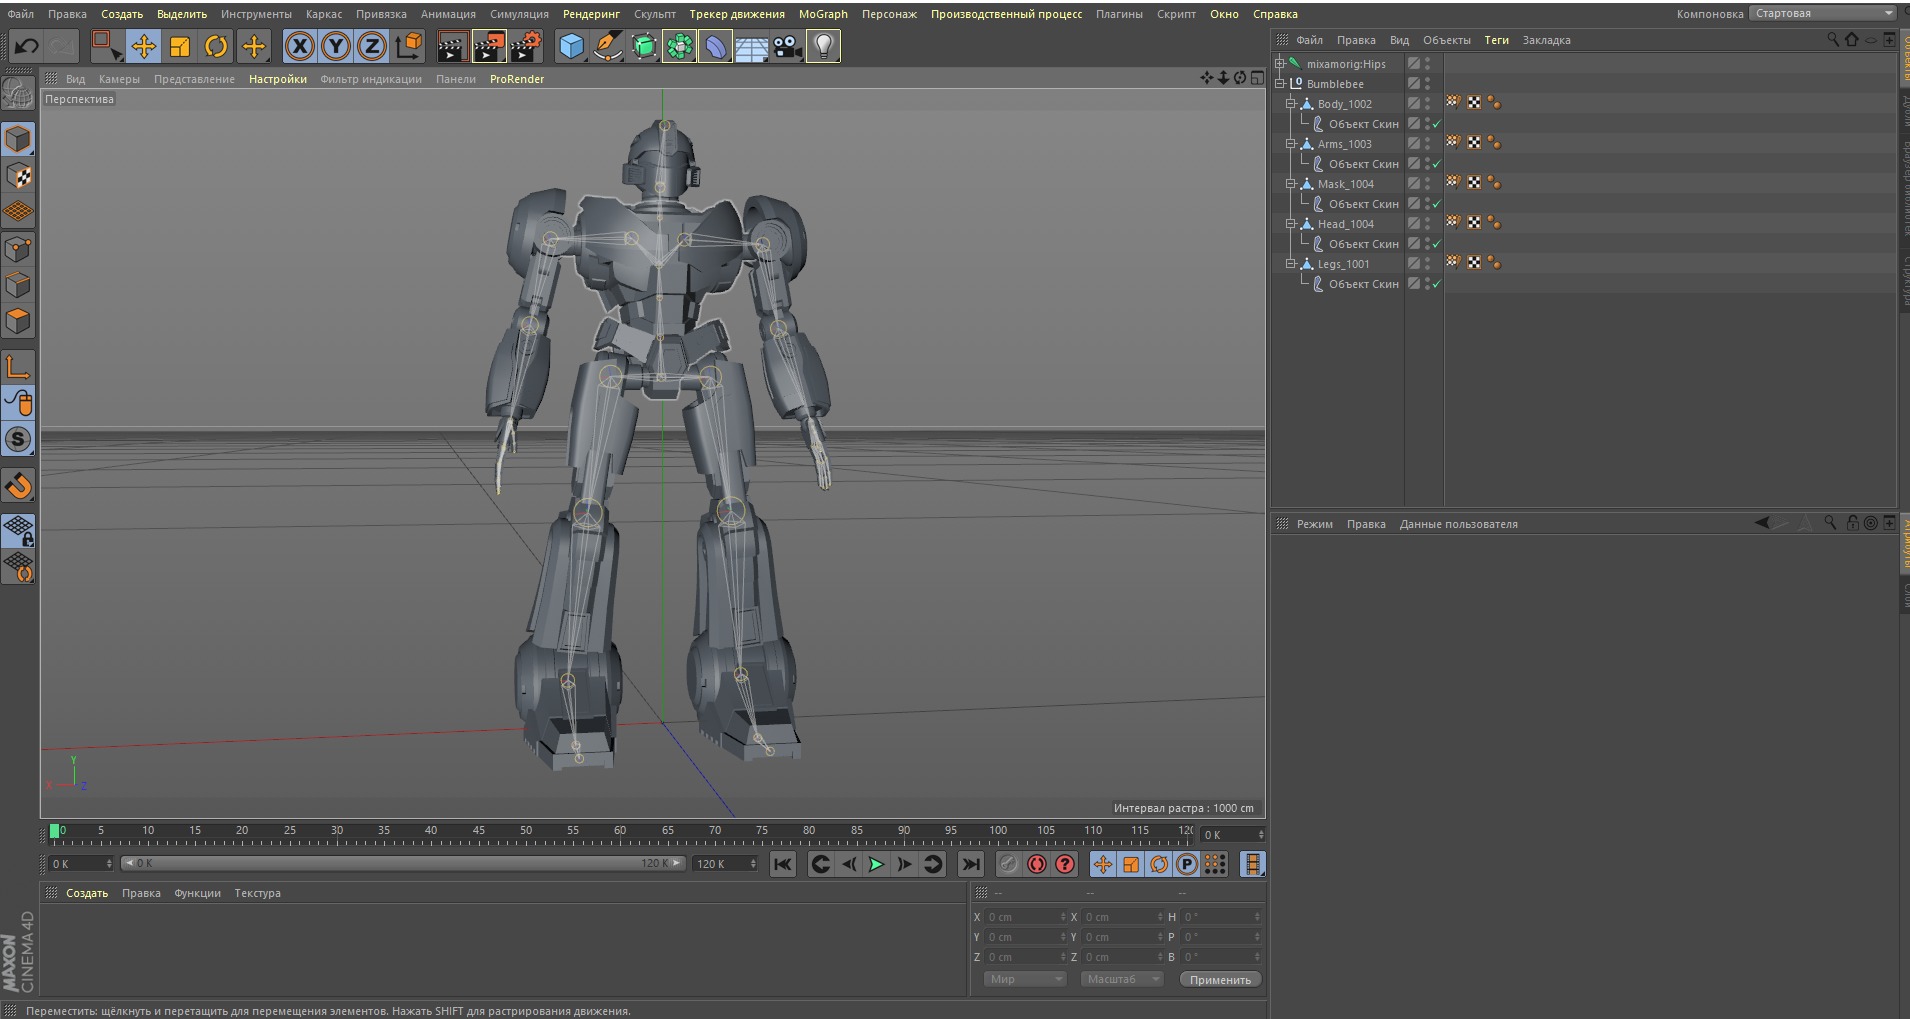Collapse the Bumblebee null group
This screenshot has width=1910, height=1019.
pos(1279,84)
